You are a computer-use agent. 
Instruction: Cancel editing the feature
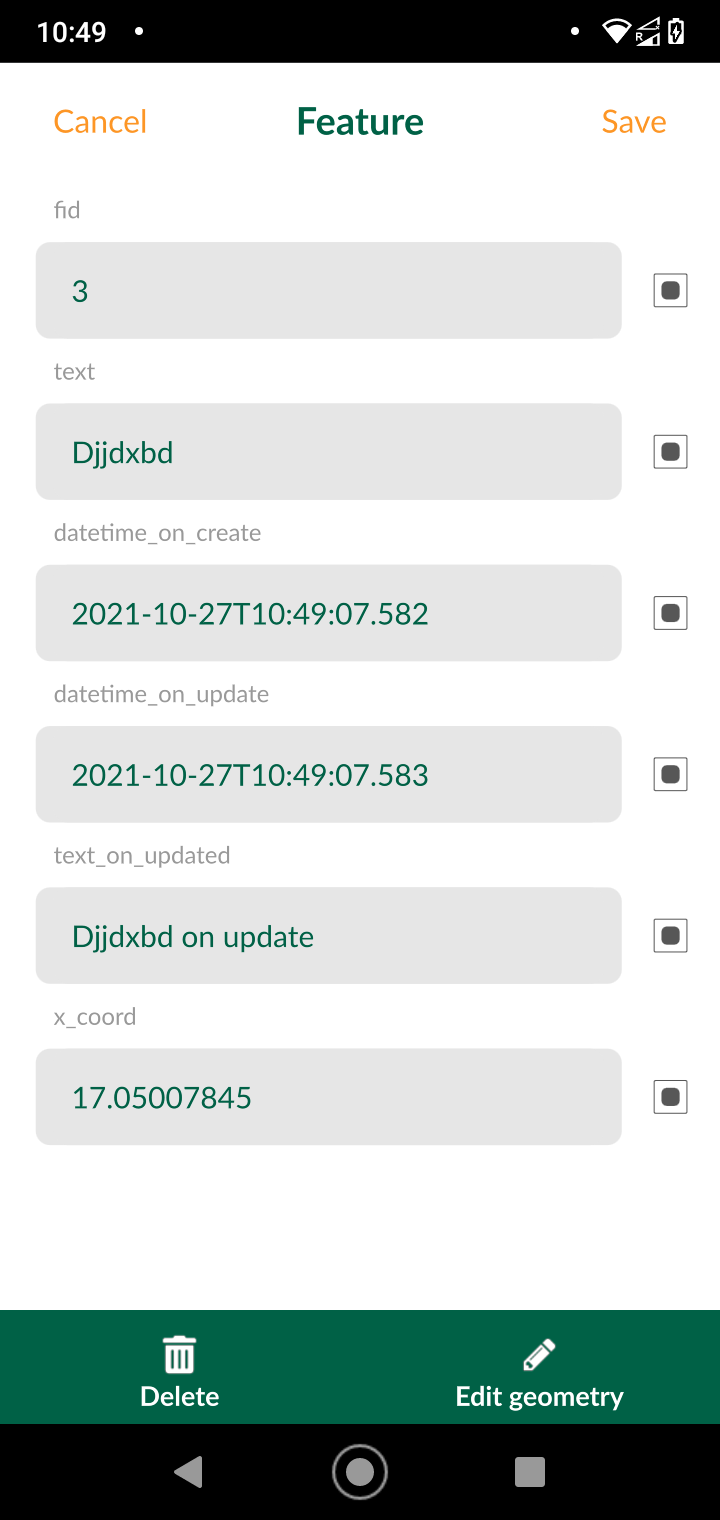(100, 122)
